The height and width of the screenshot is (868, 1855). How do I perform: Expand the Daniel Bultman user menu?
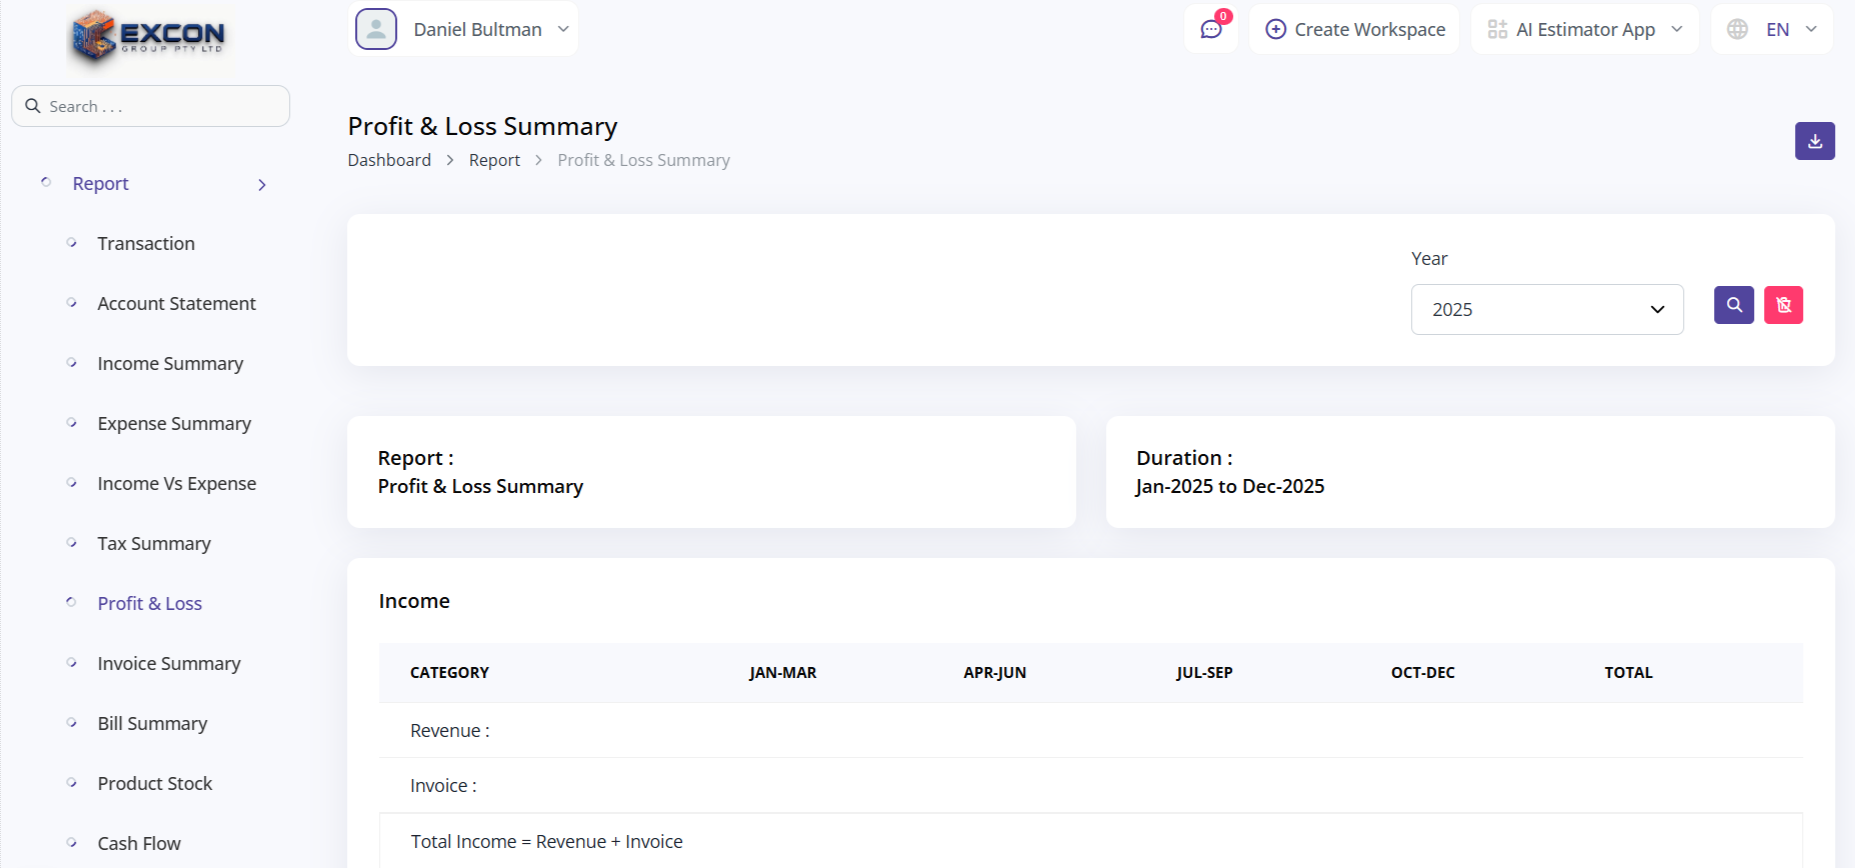pos(477,30)
